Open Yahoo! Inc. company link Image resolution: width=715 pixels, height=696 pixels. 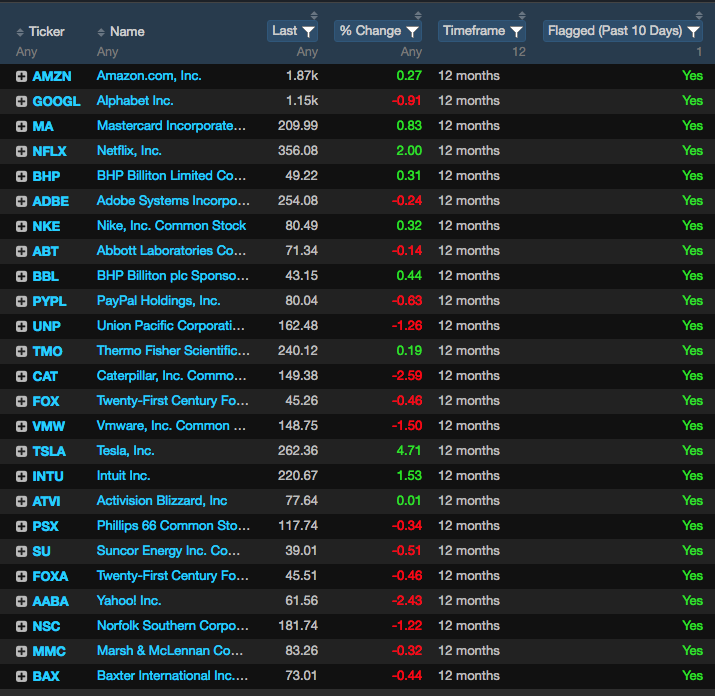click(x=129, y=601)
